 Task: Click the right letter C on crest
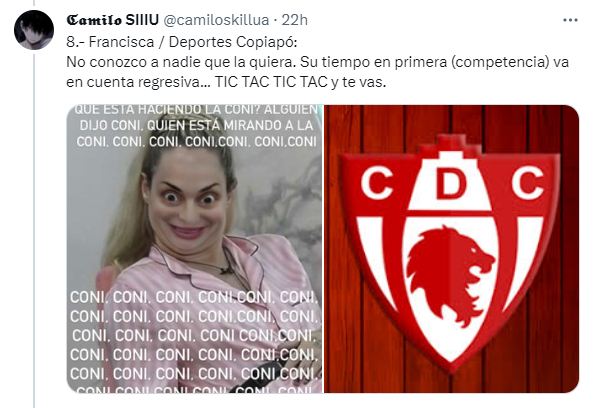527,184
